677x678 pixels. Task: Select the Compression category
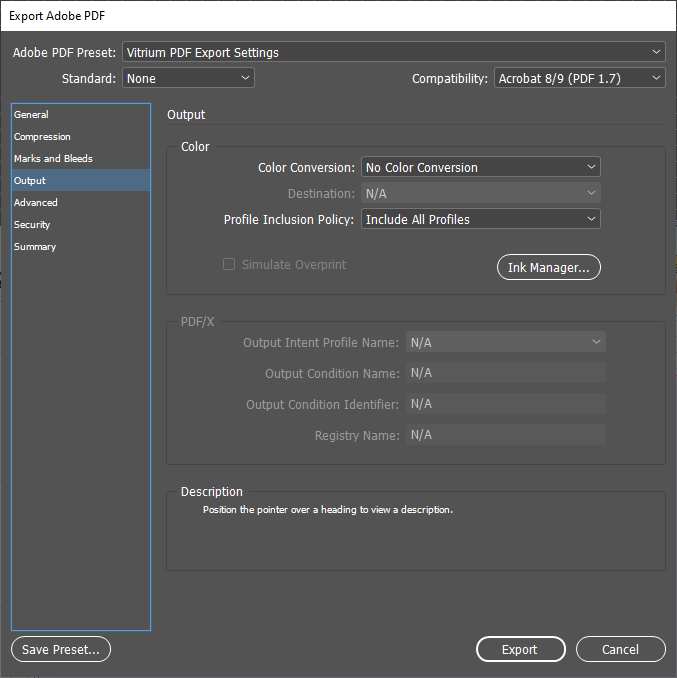coord(81,137)
